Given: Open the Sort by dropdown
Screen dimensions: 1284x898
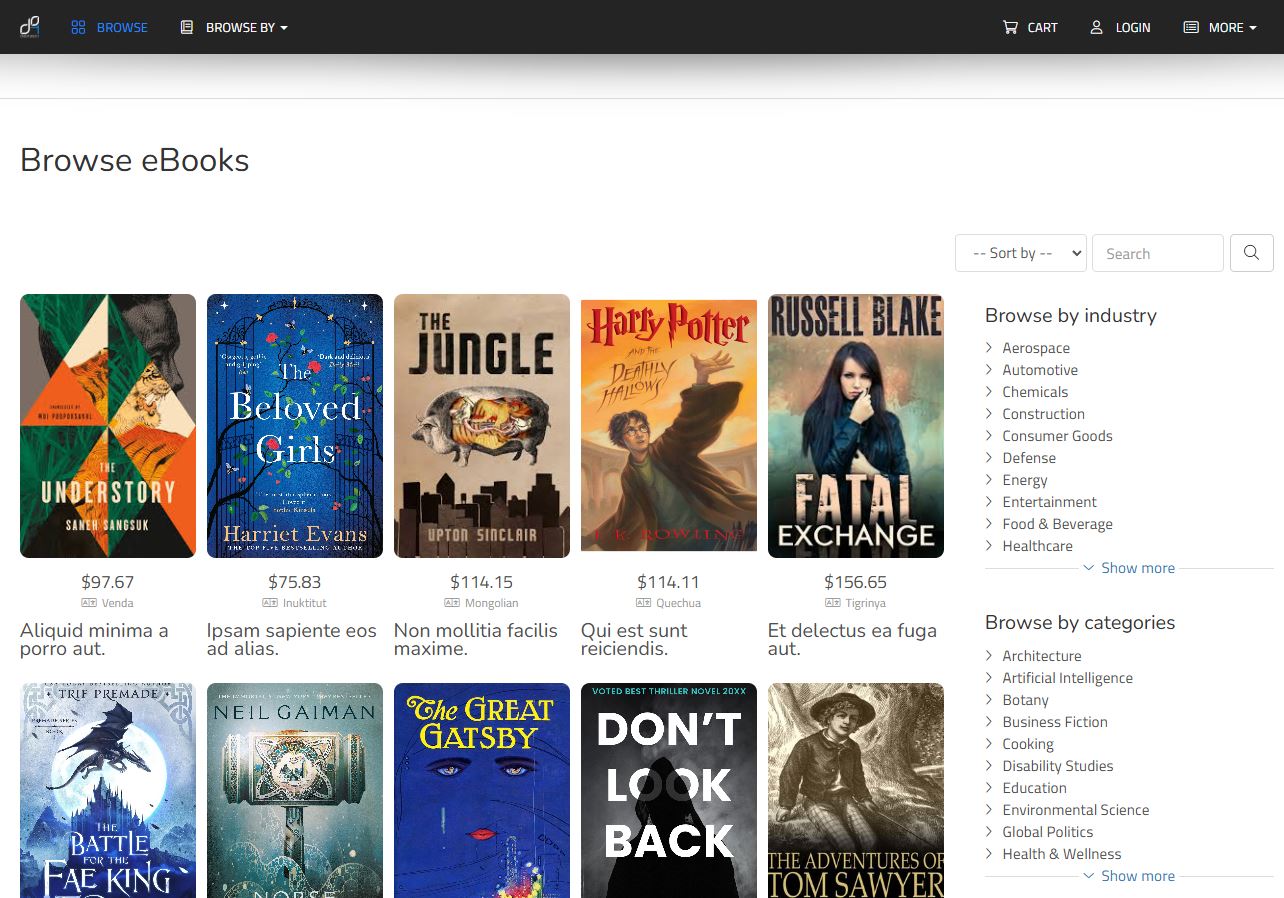Looking at the screenshot, I should click(x=1020, y=252).
